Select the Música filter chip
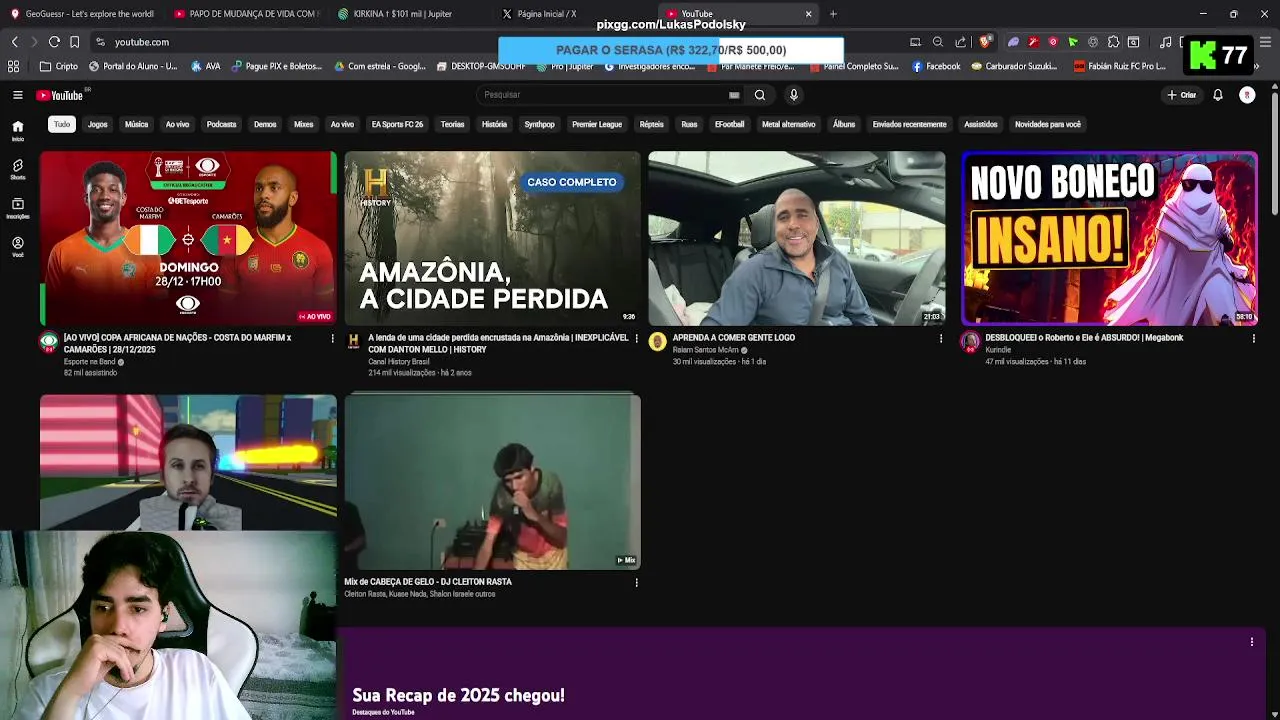 pos(137,124)
